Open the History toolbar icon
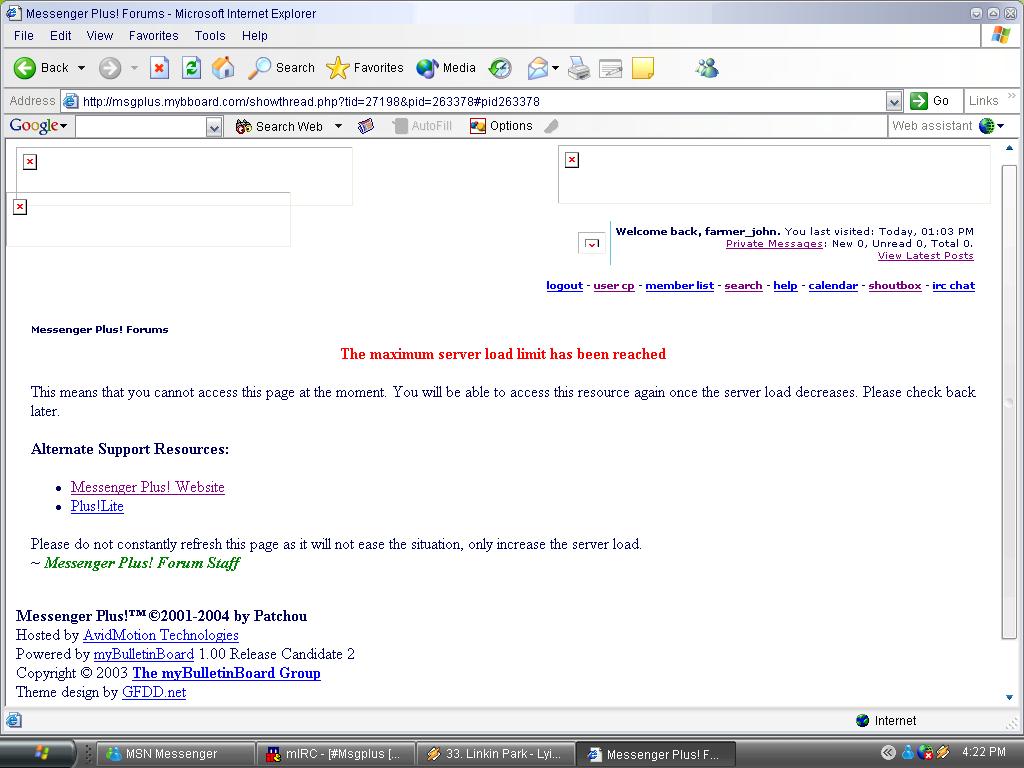The height and width of the screenshot is (768, 1024). click(500, 68)
